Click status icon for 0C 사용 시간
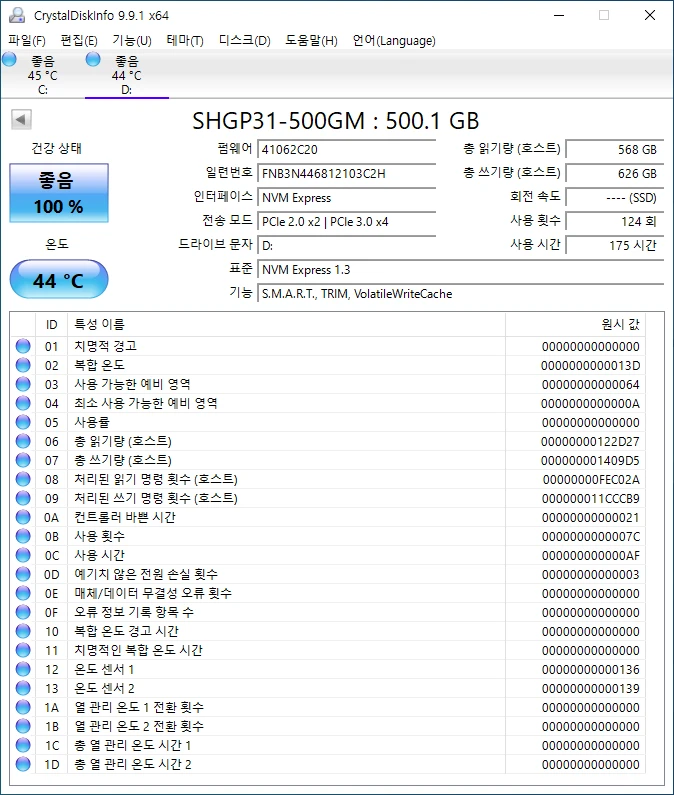The width and height of the screenshot is (674, 795). [23, 555]
